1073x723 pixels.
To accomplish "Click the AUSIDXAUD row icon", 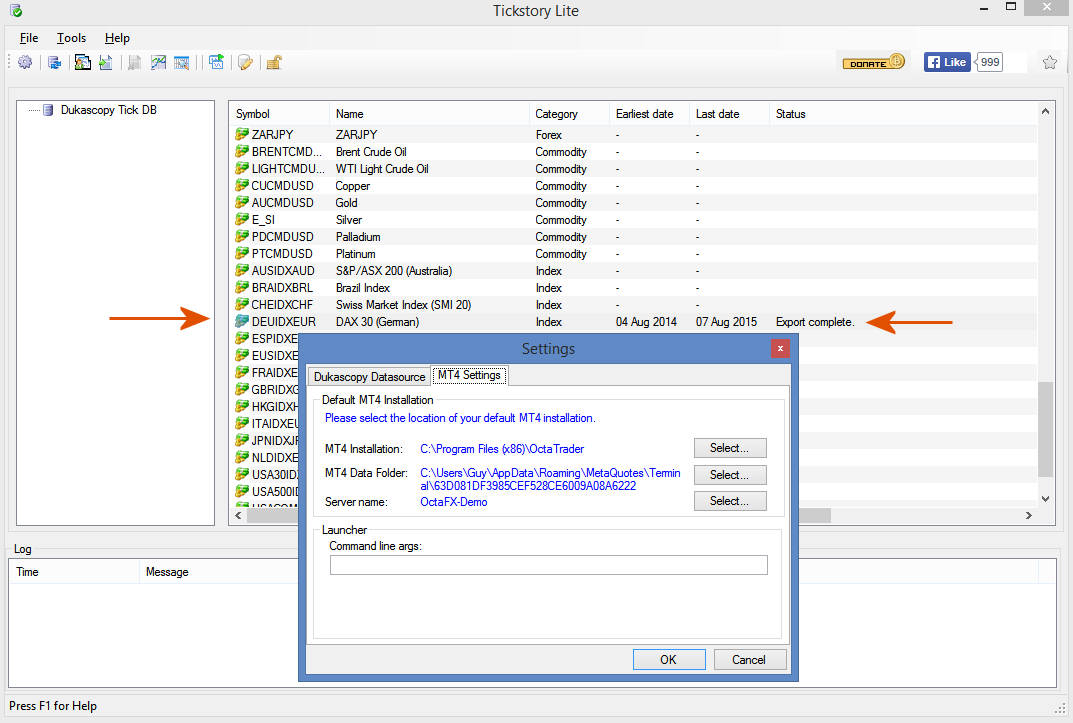I will pos(242,270).
